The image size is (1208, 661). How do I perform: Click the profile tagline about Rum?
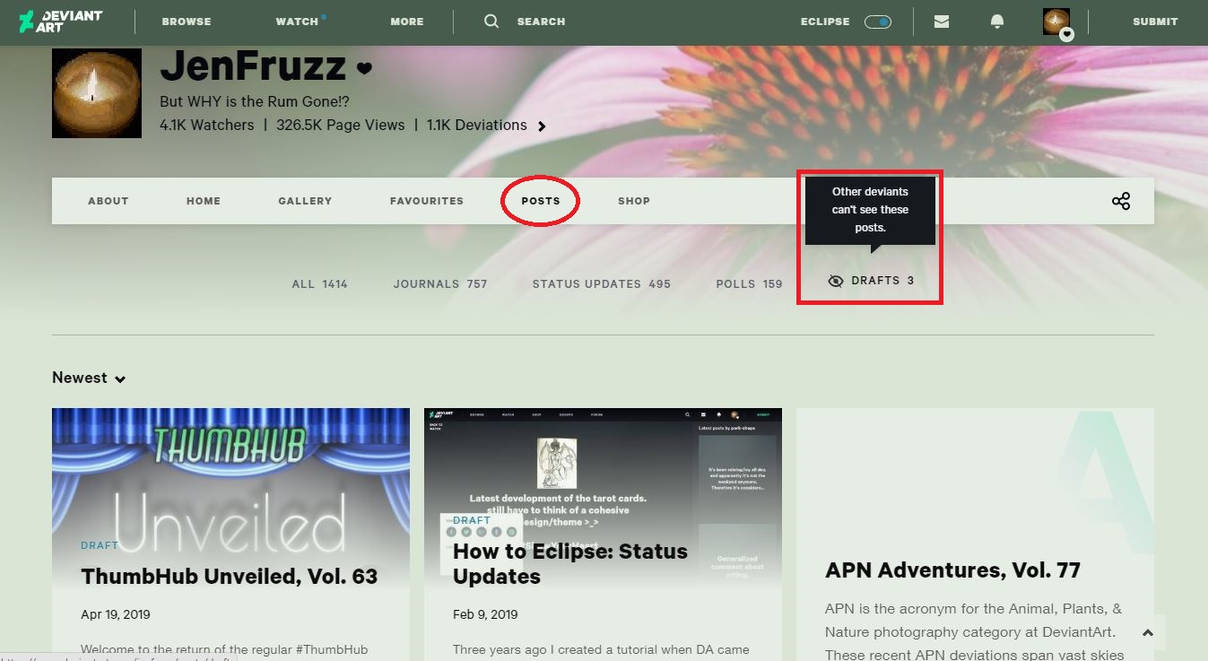tap(254, 102)
